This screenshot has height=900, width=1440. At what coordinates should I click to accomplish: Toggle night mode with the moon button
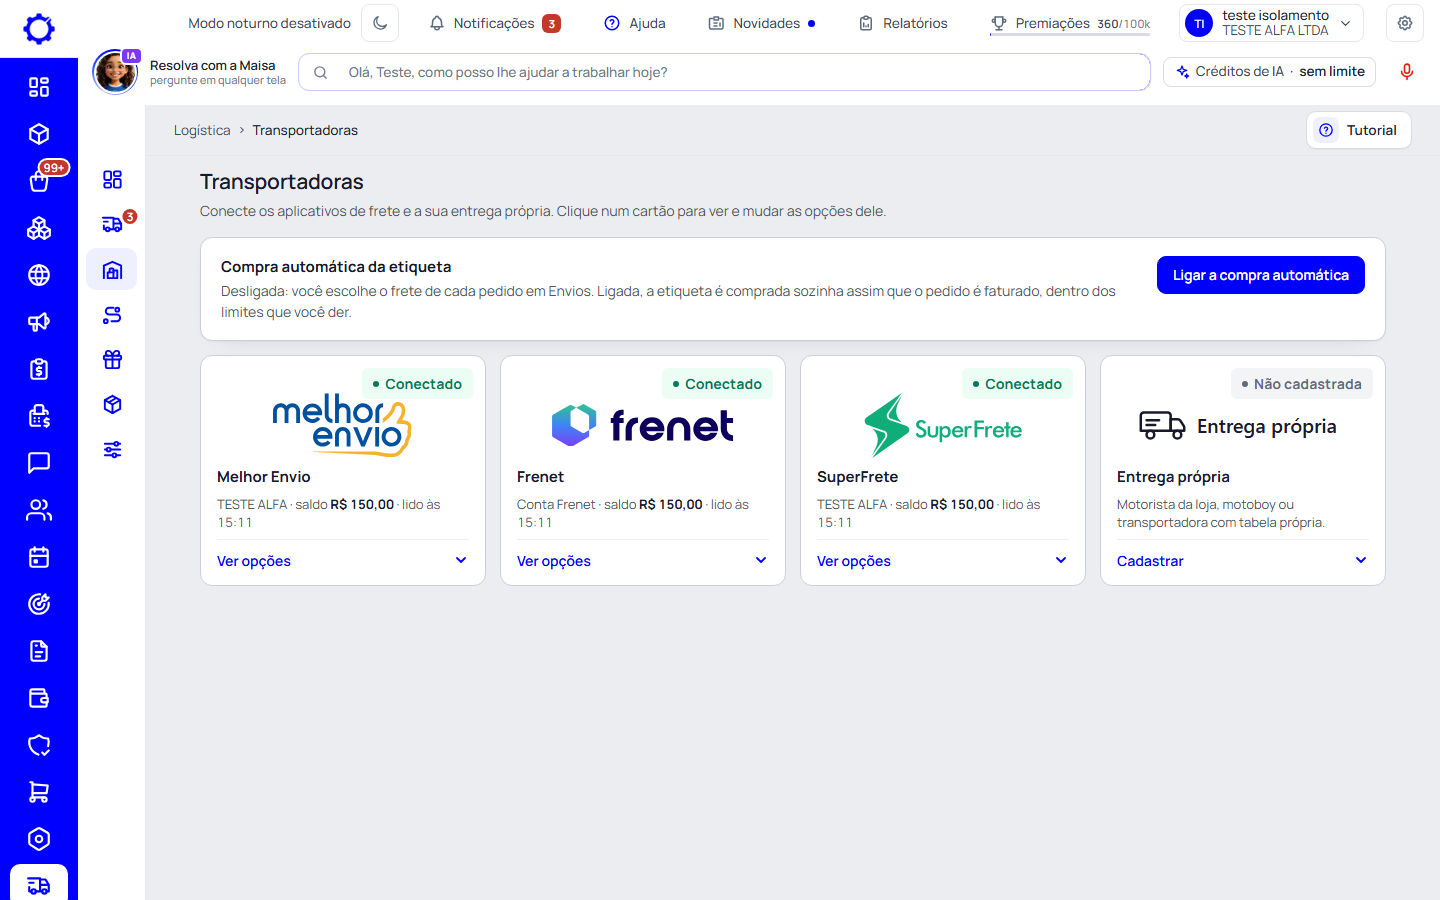tap(380, 23)
